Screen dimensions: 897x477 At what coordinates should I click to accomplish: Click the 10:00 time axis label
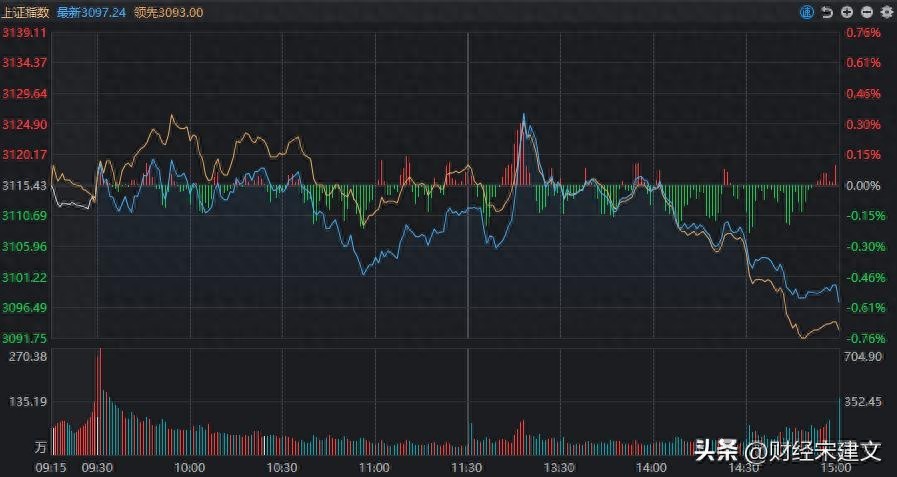pos(190,467)
